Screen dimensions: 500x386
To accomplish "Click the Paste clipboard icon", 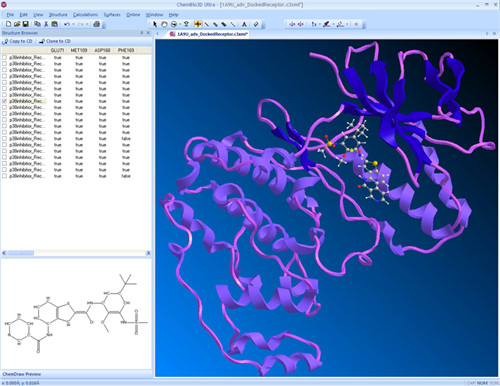I will [x=55, y=24].
